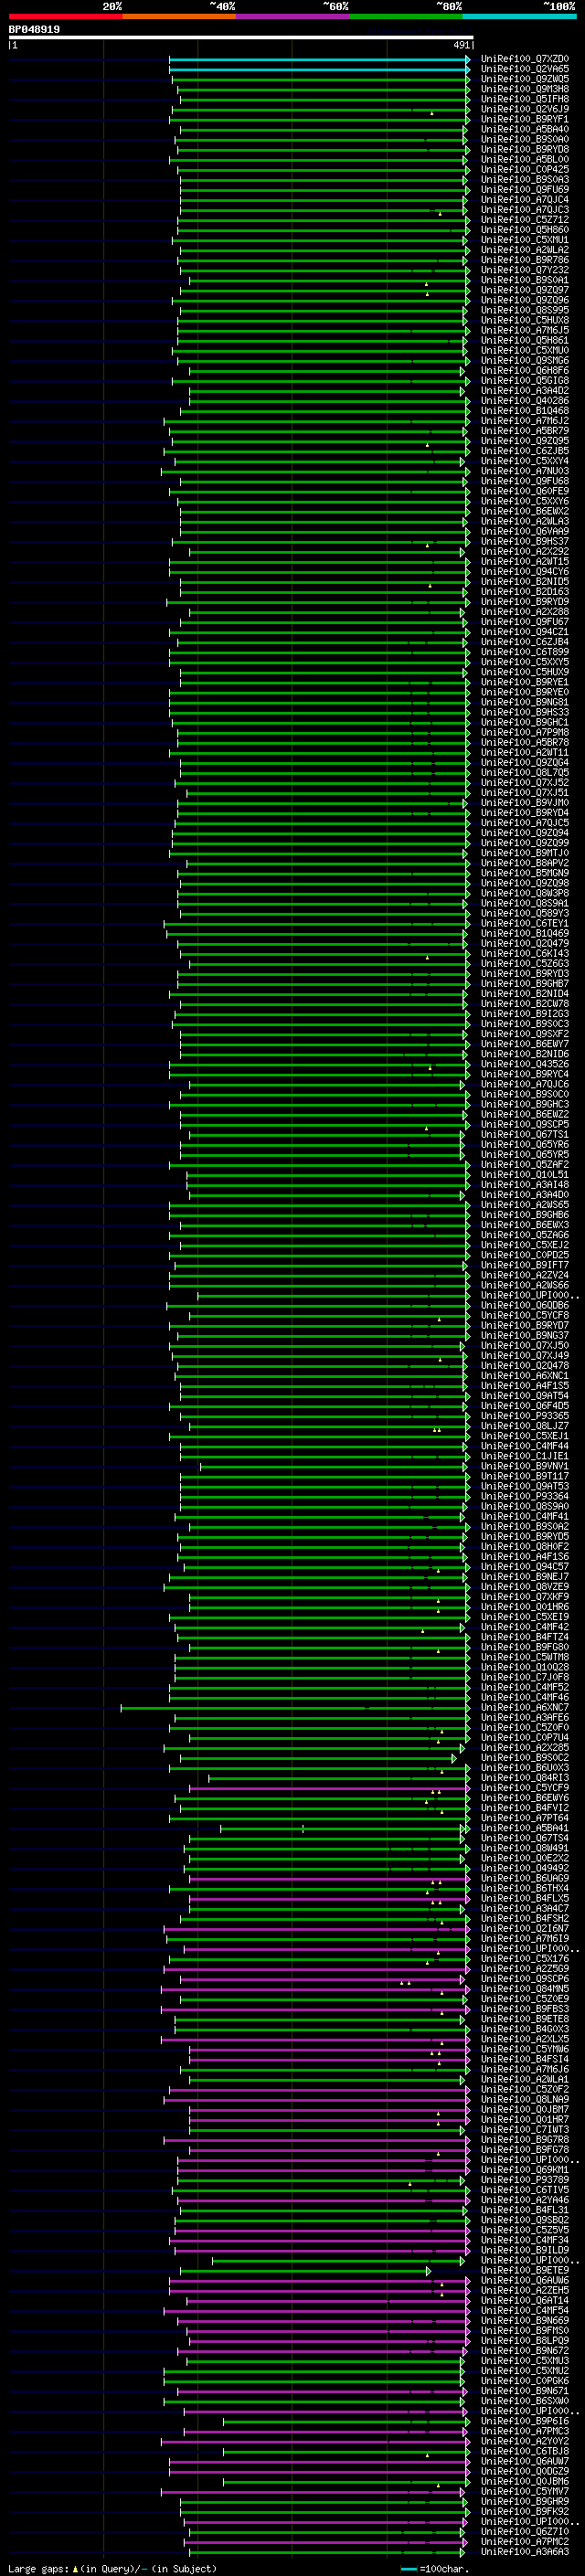The height and width of the screenshot is (2576, 585).
Task: Click the 491 query end position label
Action: point(461,45)
